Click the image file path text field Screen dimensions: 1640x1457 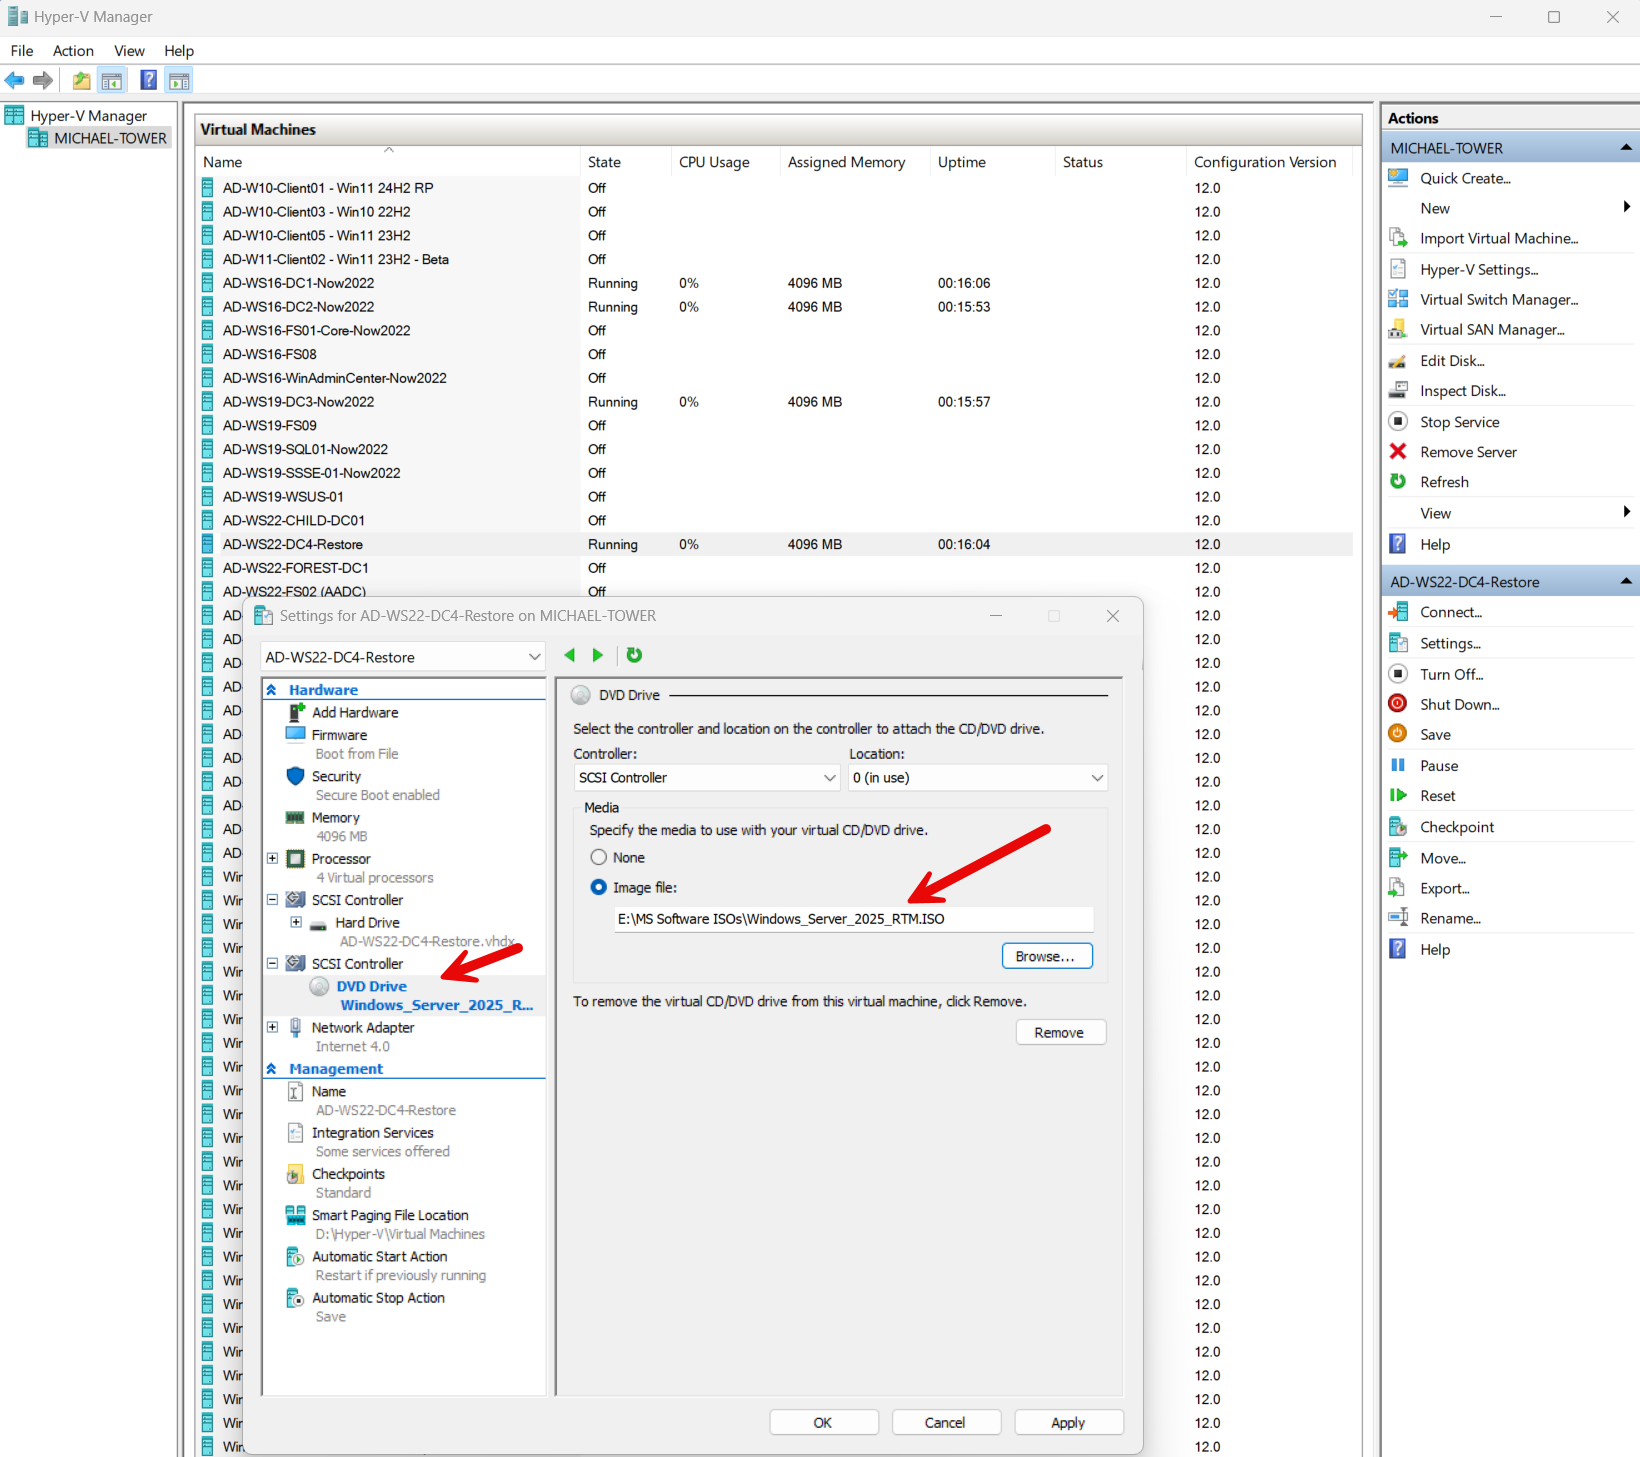[x=852, y=919]
